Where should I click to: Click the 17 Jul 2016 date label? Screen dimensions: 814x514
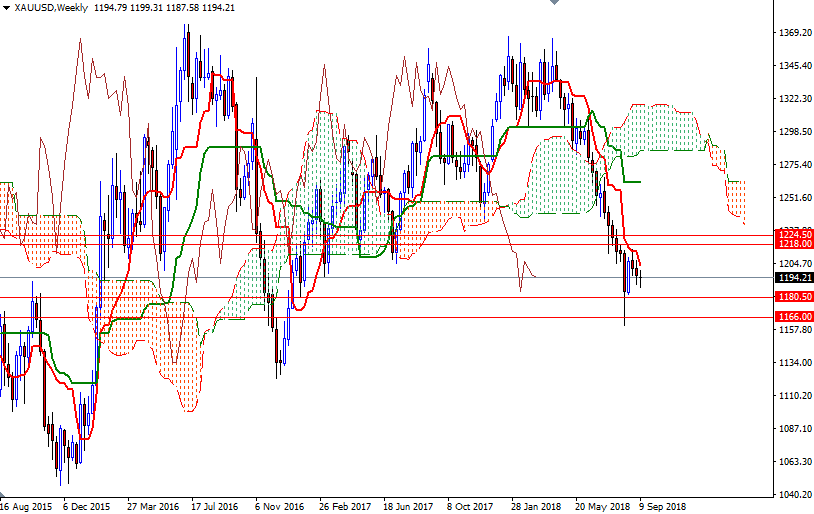click(215, 506)
